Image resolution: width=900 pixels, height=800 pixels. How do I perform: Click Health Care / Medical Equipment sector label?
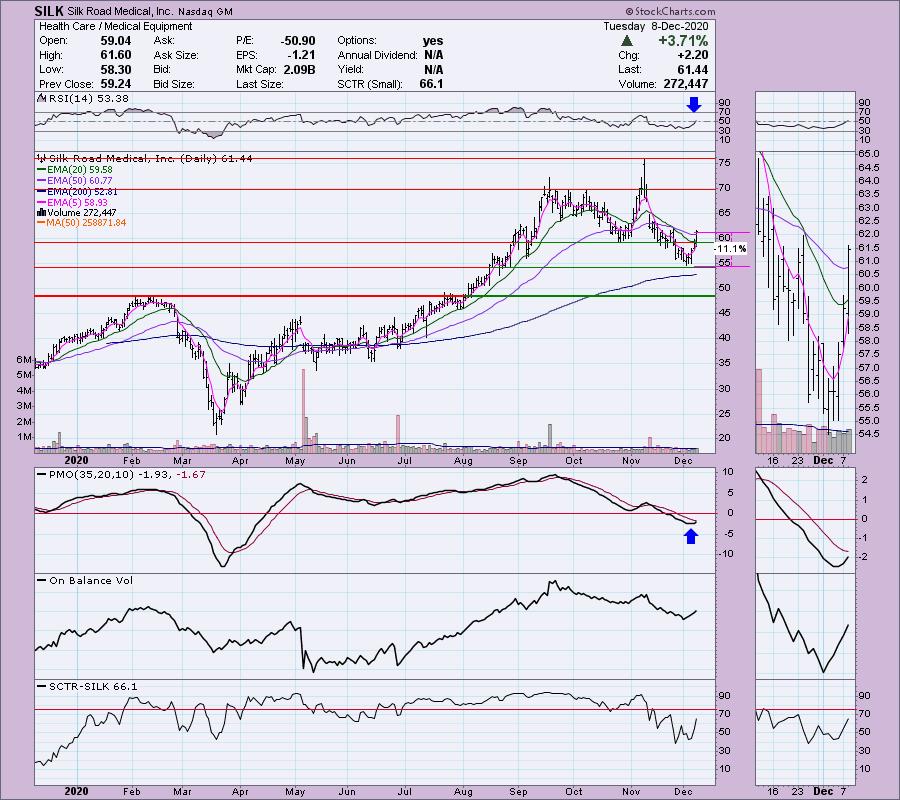pyautogui.click(x=115, y=26)
